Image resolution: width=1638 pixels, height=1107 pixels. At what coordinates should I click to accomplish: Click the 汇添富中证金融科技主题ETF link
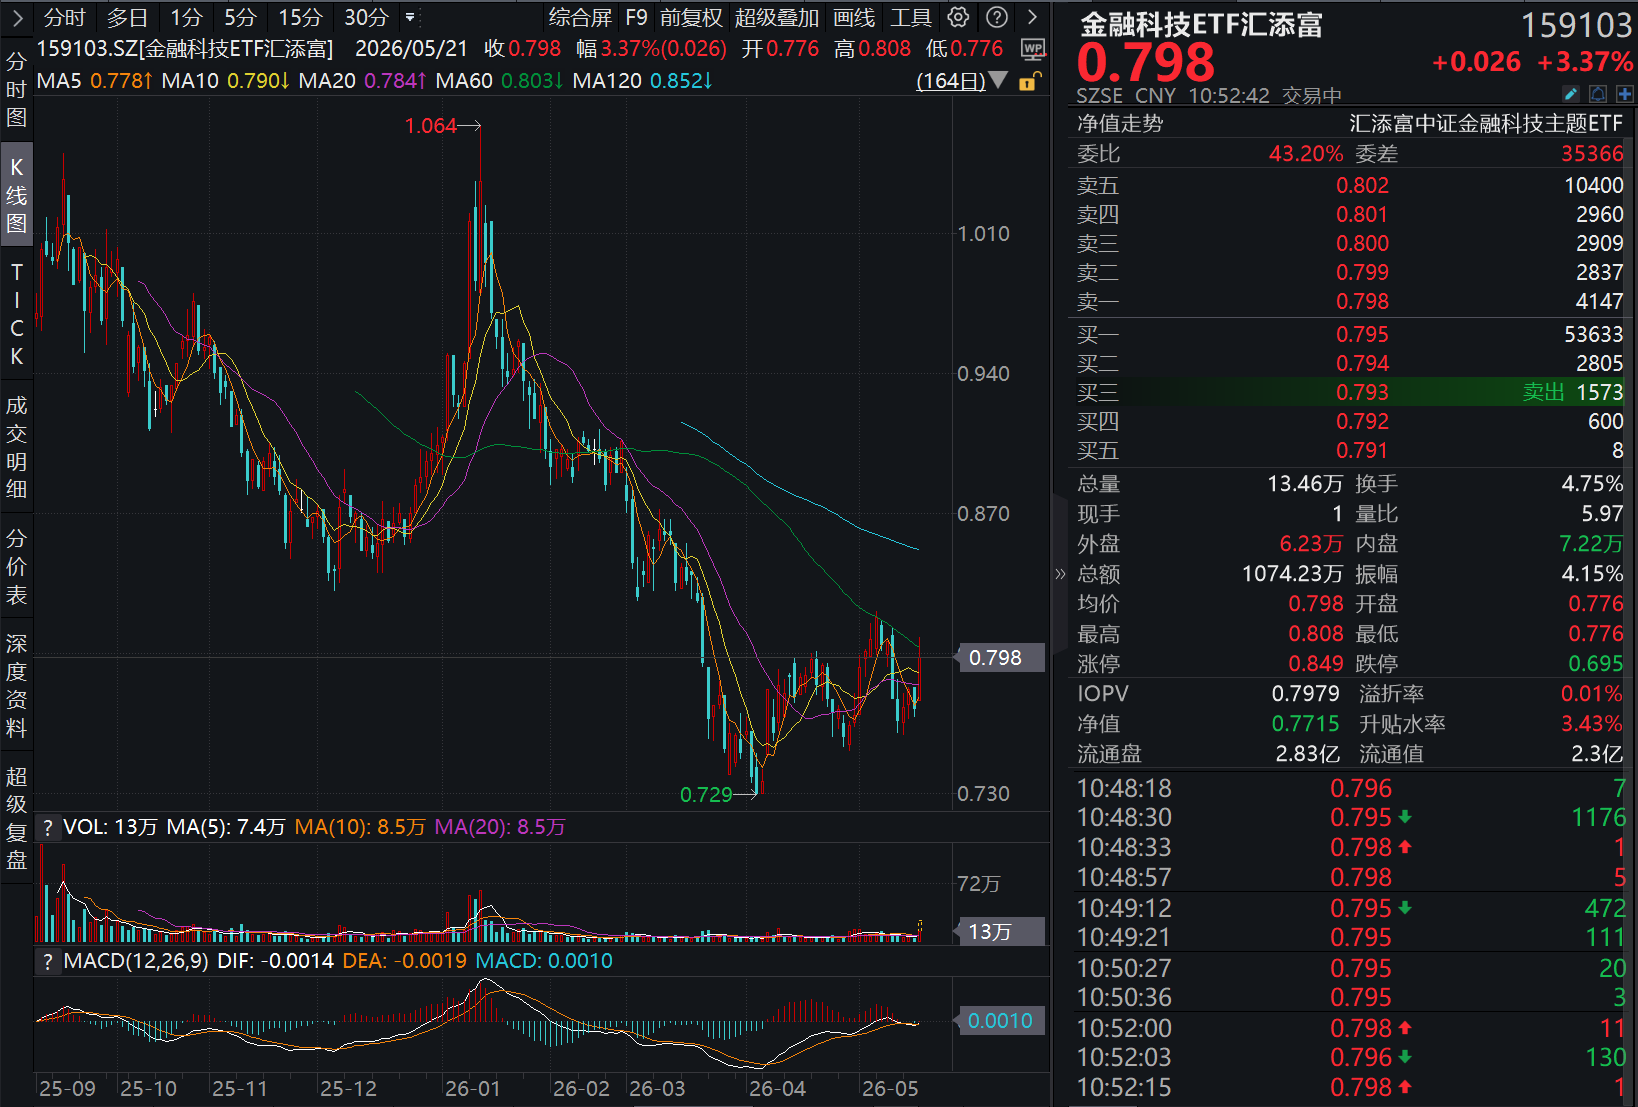tap(1486, 123)
